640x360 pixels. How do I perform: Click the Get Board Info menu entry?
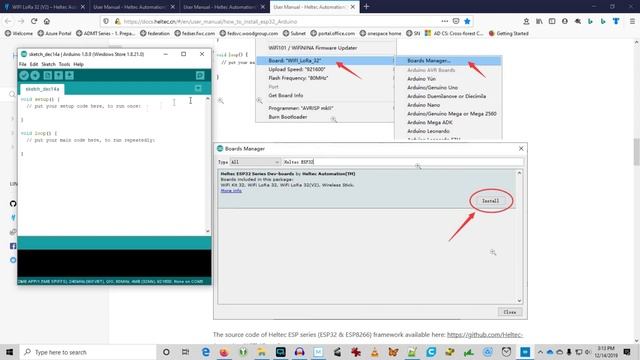point(325,96)
